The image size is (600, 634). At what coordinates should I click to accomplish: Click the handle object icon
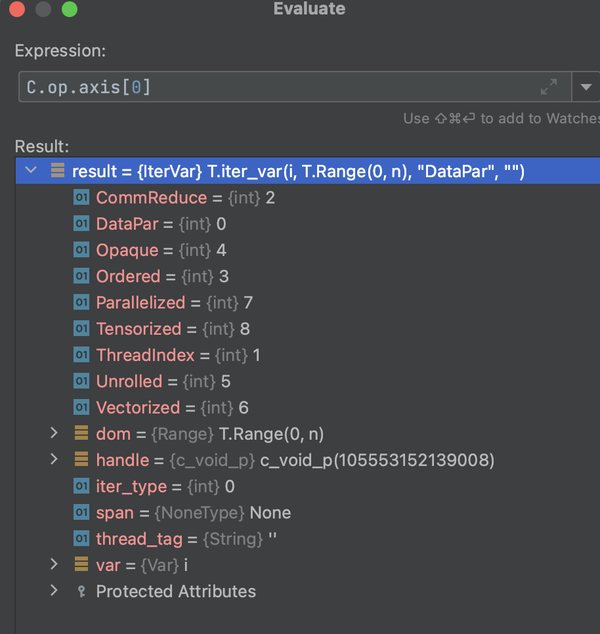coord(81,460)
